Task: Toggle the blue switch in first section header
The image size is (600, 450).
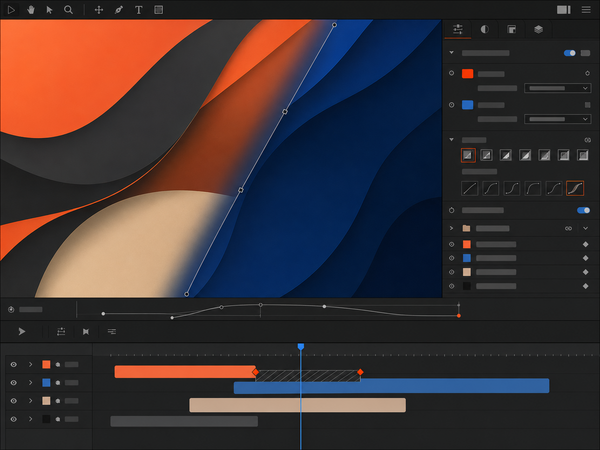Action: pyautogui.click(x=570, y=53)
